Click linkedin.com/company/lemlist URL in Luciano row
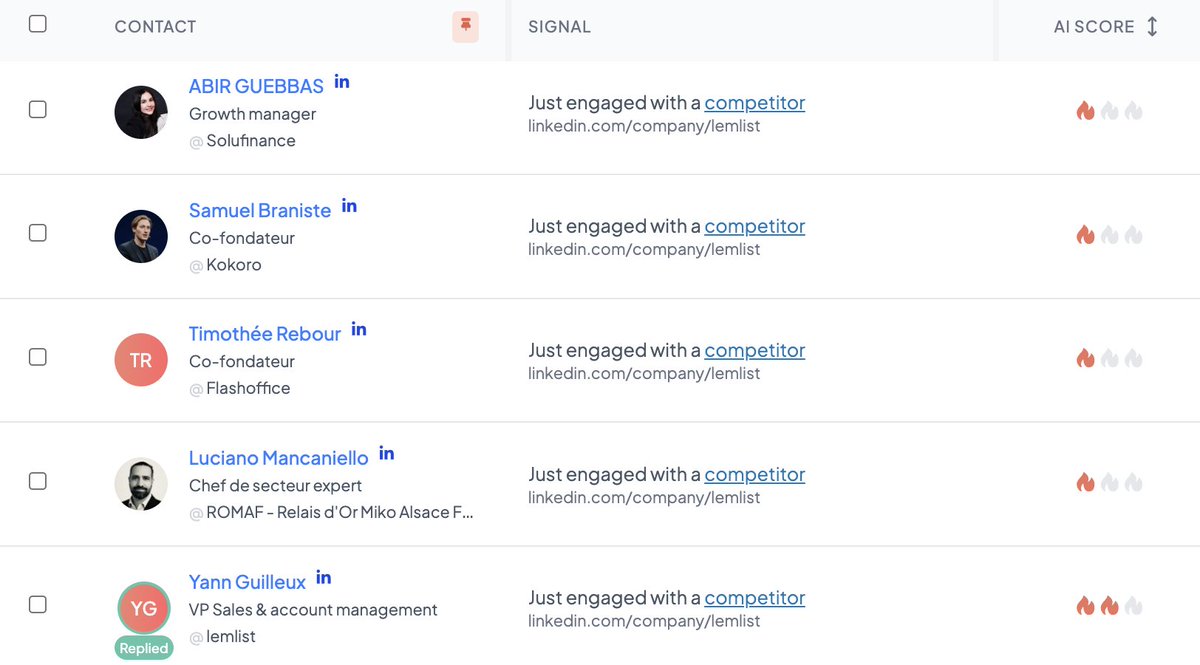Screen dimensions: 1200x665 pyautogui.click(x=644, y=497)
